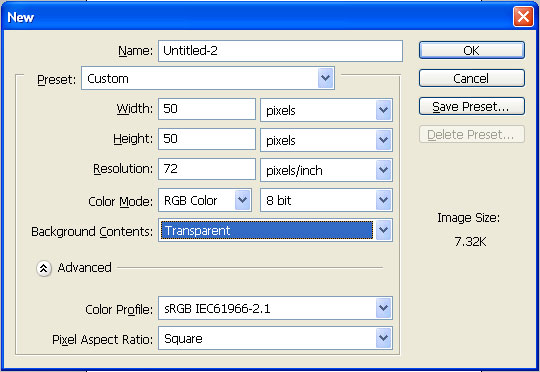
Task: Click the Cancel button
Action: (x=471, y=78)
